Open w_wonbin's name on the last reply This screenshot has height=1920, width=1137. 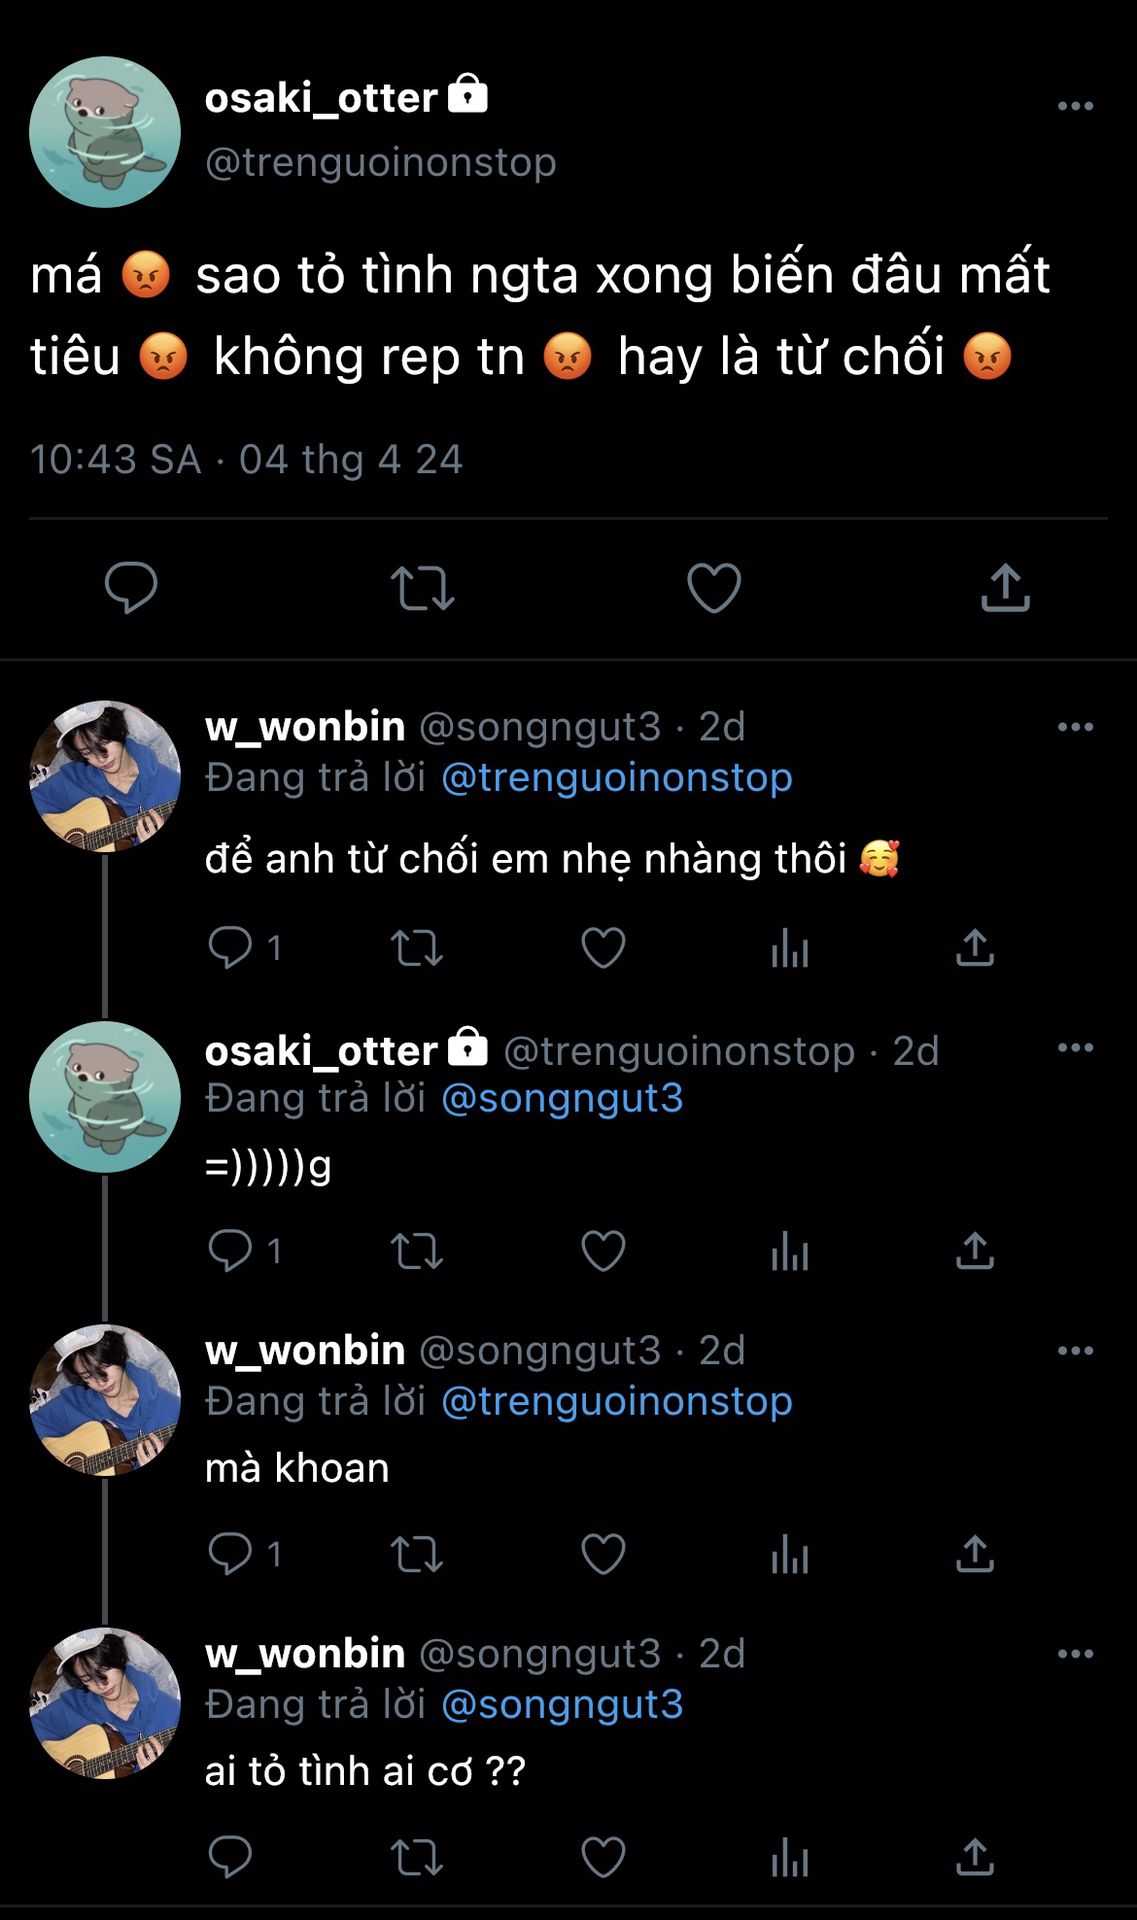coord(305,1654)
